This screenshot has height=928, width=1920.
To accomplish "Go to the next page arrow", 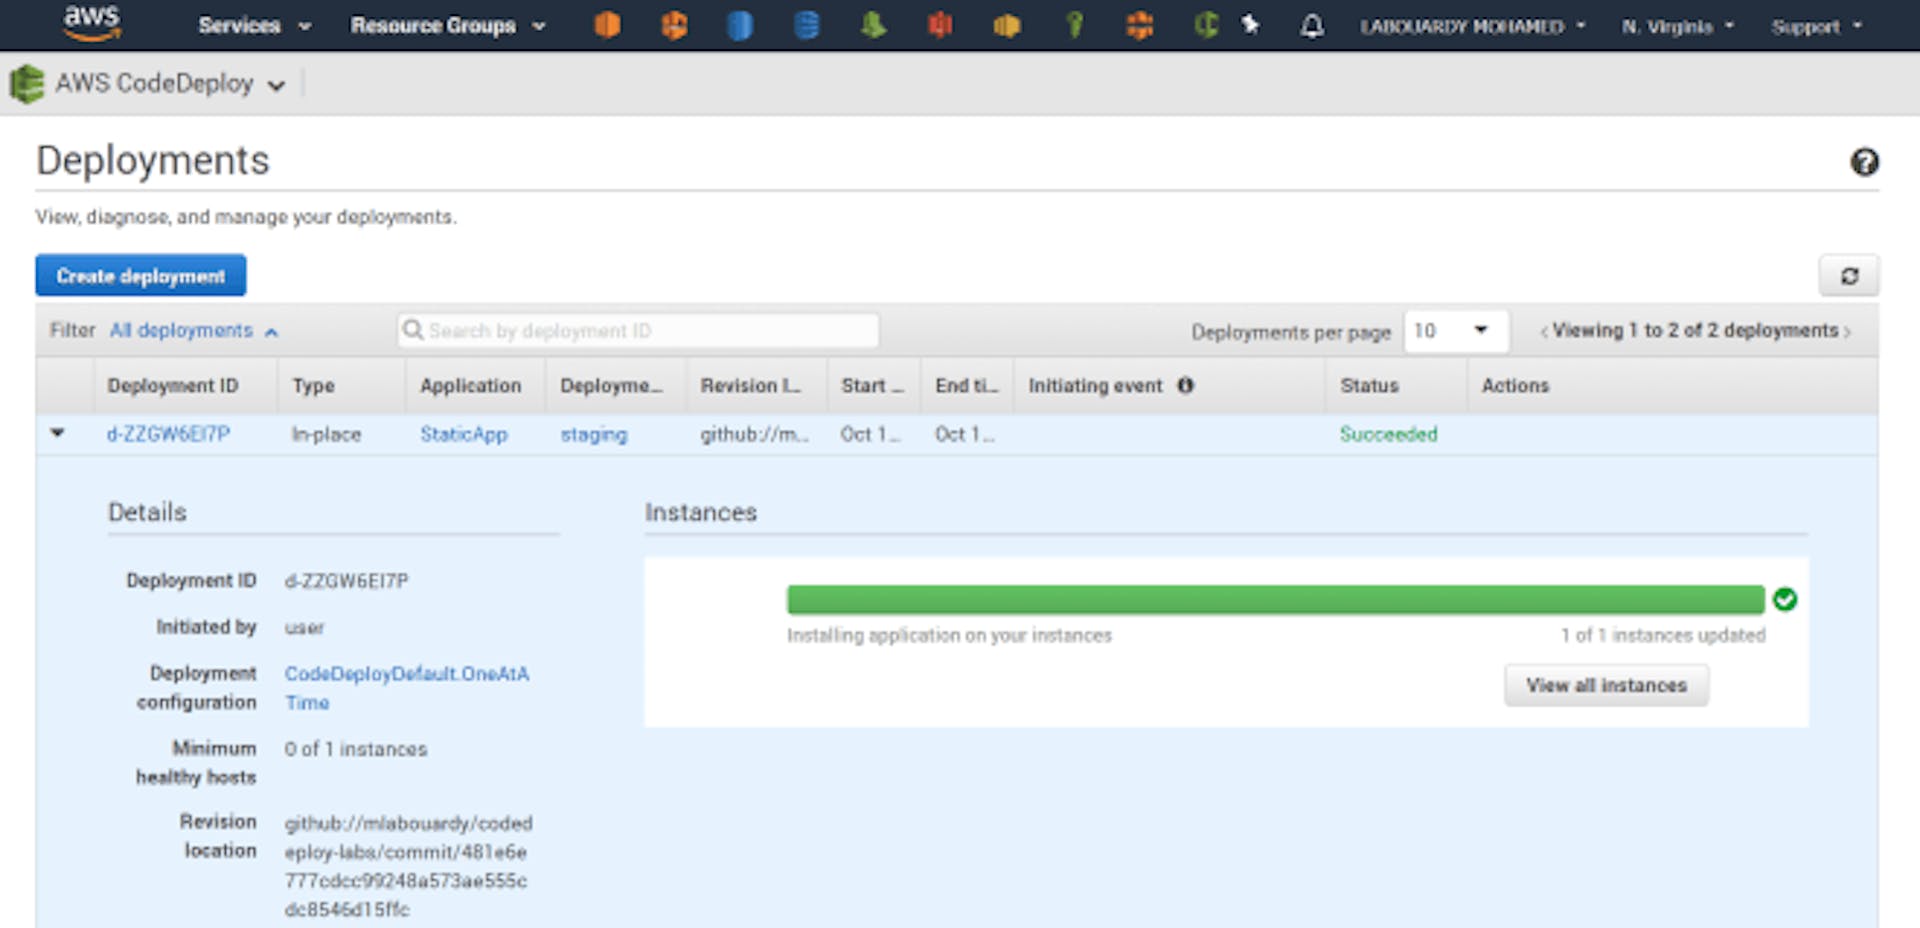I will pos(1848,332).
